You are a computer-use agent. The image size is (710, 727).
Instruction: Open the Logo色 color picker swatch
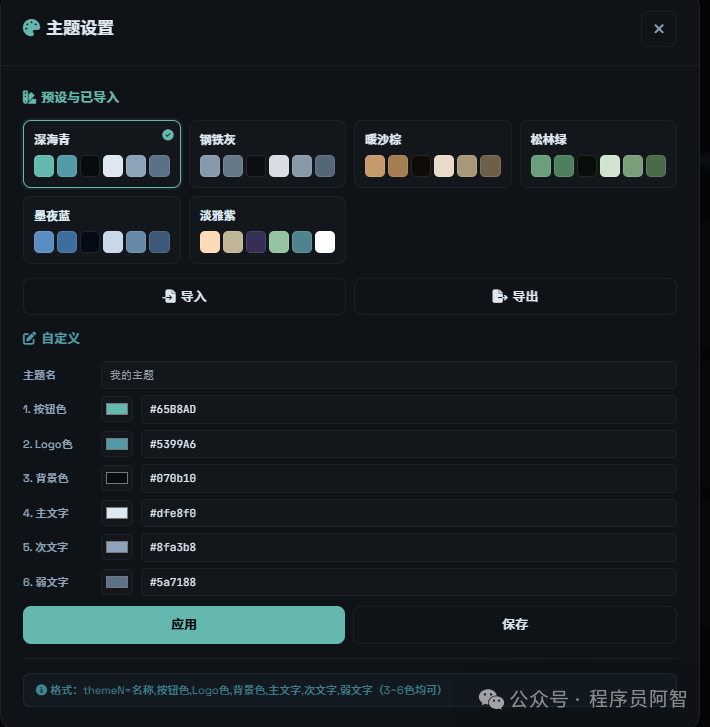click(117, 444)
